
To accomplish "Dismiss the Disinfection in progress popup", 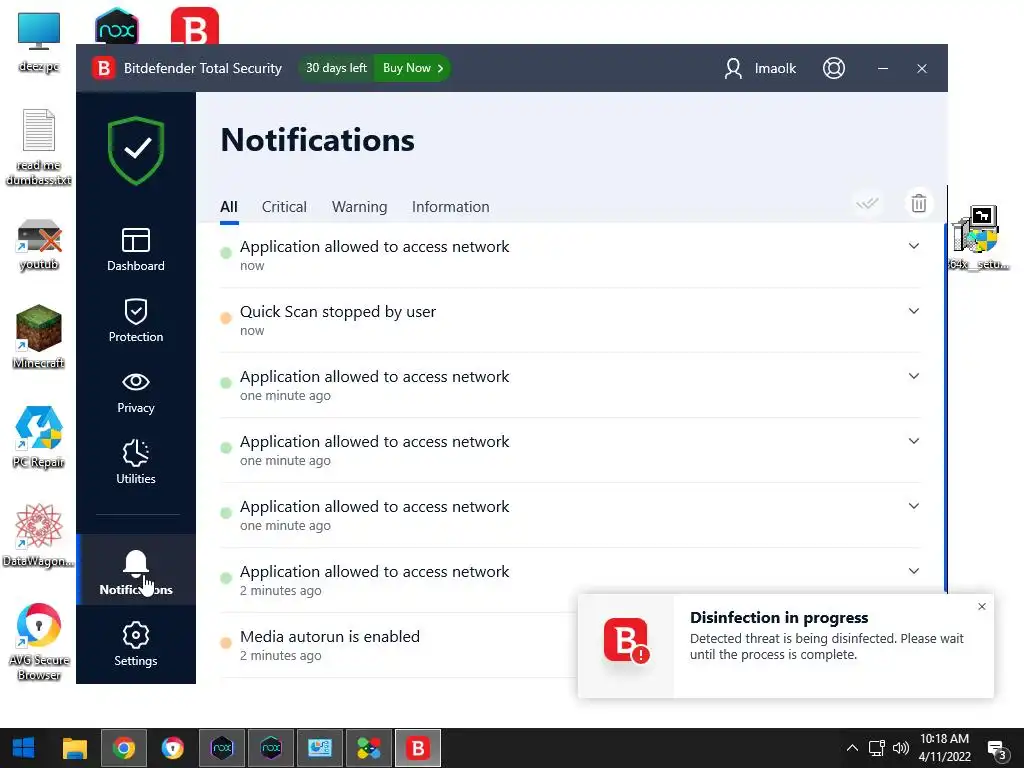I will (982, 607).
